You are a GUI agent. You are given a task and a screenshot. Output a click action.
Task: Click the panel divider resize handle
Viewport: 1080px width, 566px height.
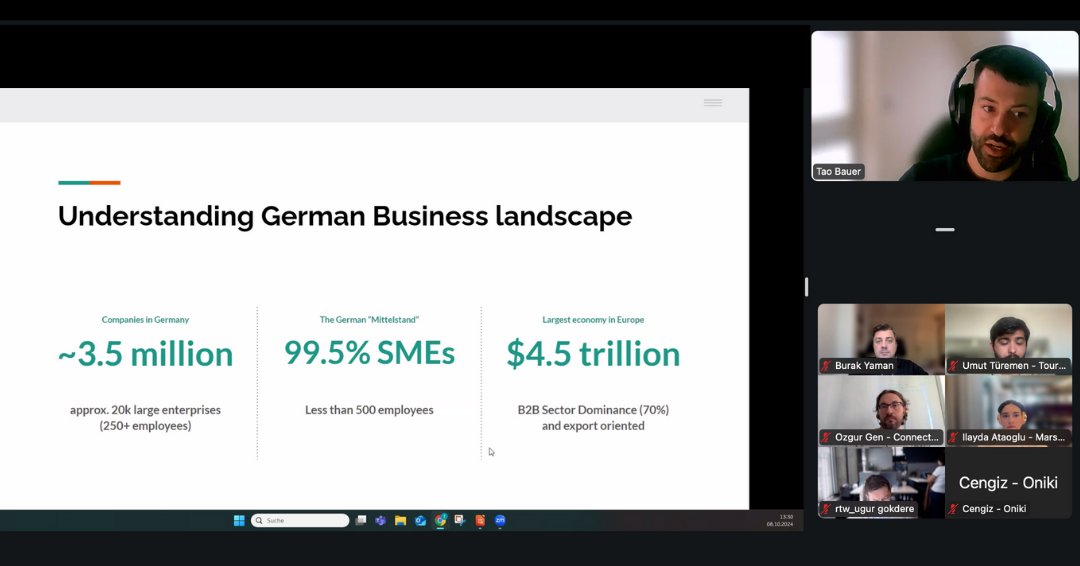pos(807,286)
